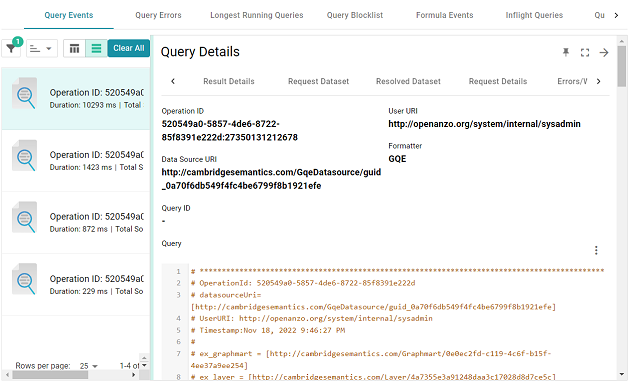Click the Query Details heading

[x=200, y=52]
